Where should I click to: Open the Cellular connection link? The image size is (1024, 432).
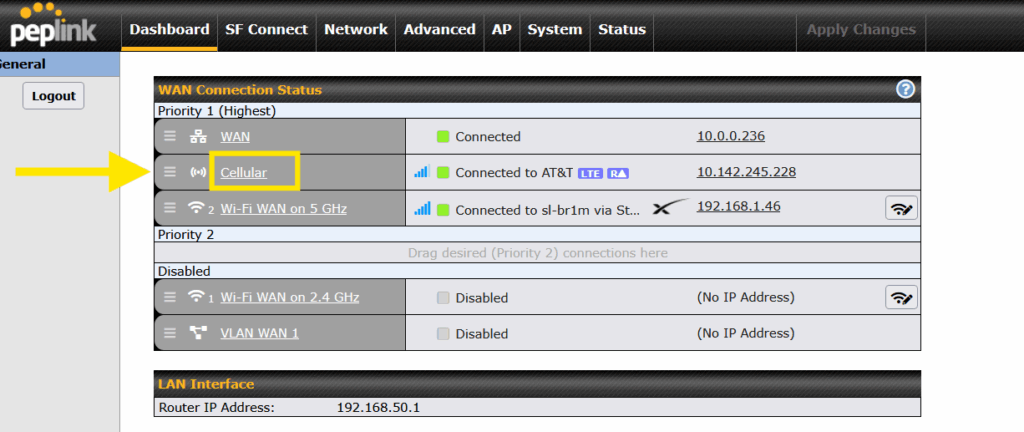click(x=244, y=172)
